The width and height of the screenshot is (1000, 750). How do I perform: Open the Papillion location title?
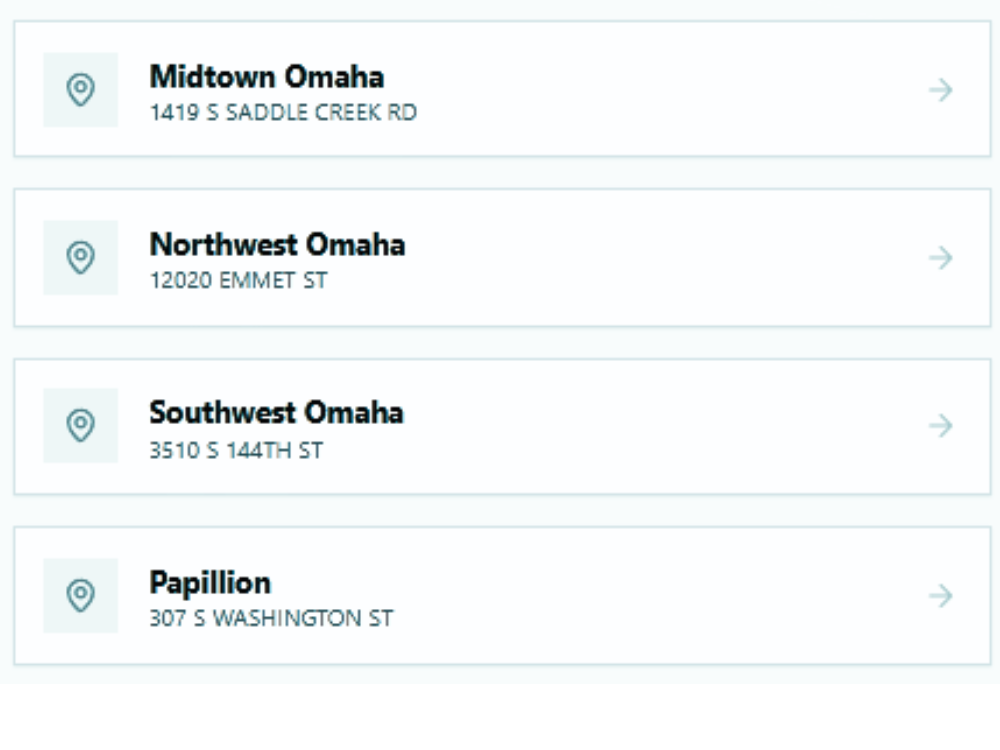coord(210,582)
